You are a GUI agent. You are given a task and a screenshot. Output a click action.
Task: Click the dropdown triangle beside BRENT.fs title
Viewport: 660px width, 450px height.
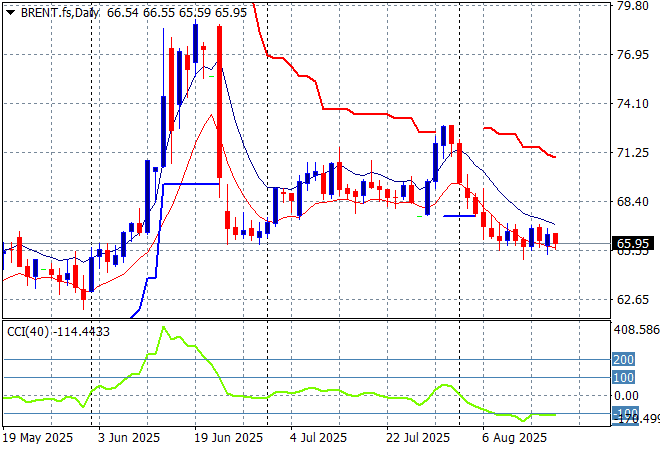click(10, 11)
